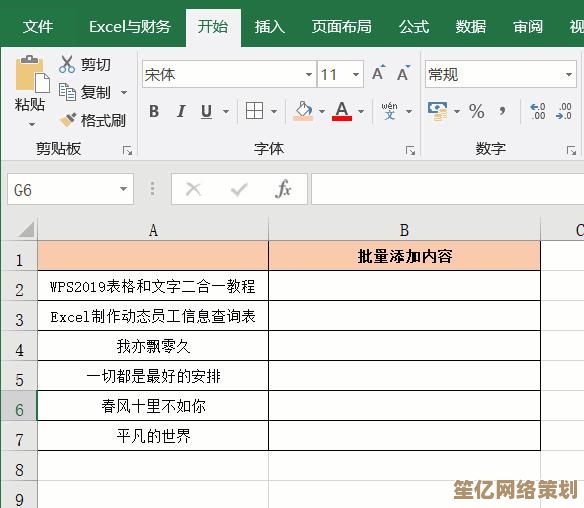Decrease font size with the smaller A
The width and height of the screenshot is (584, 508).
403,74
